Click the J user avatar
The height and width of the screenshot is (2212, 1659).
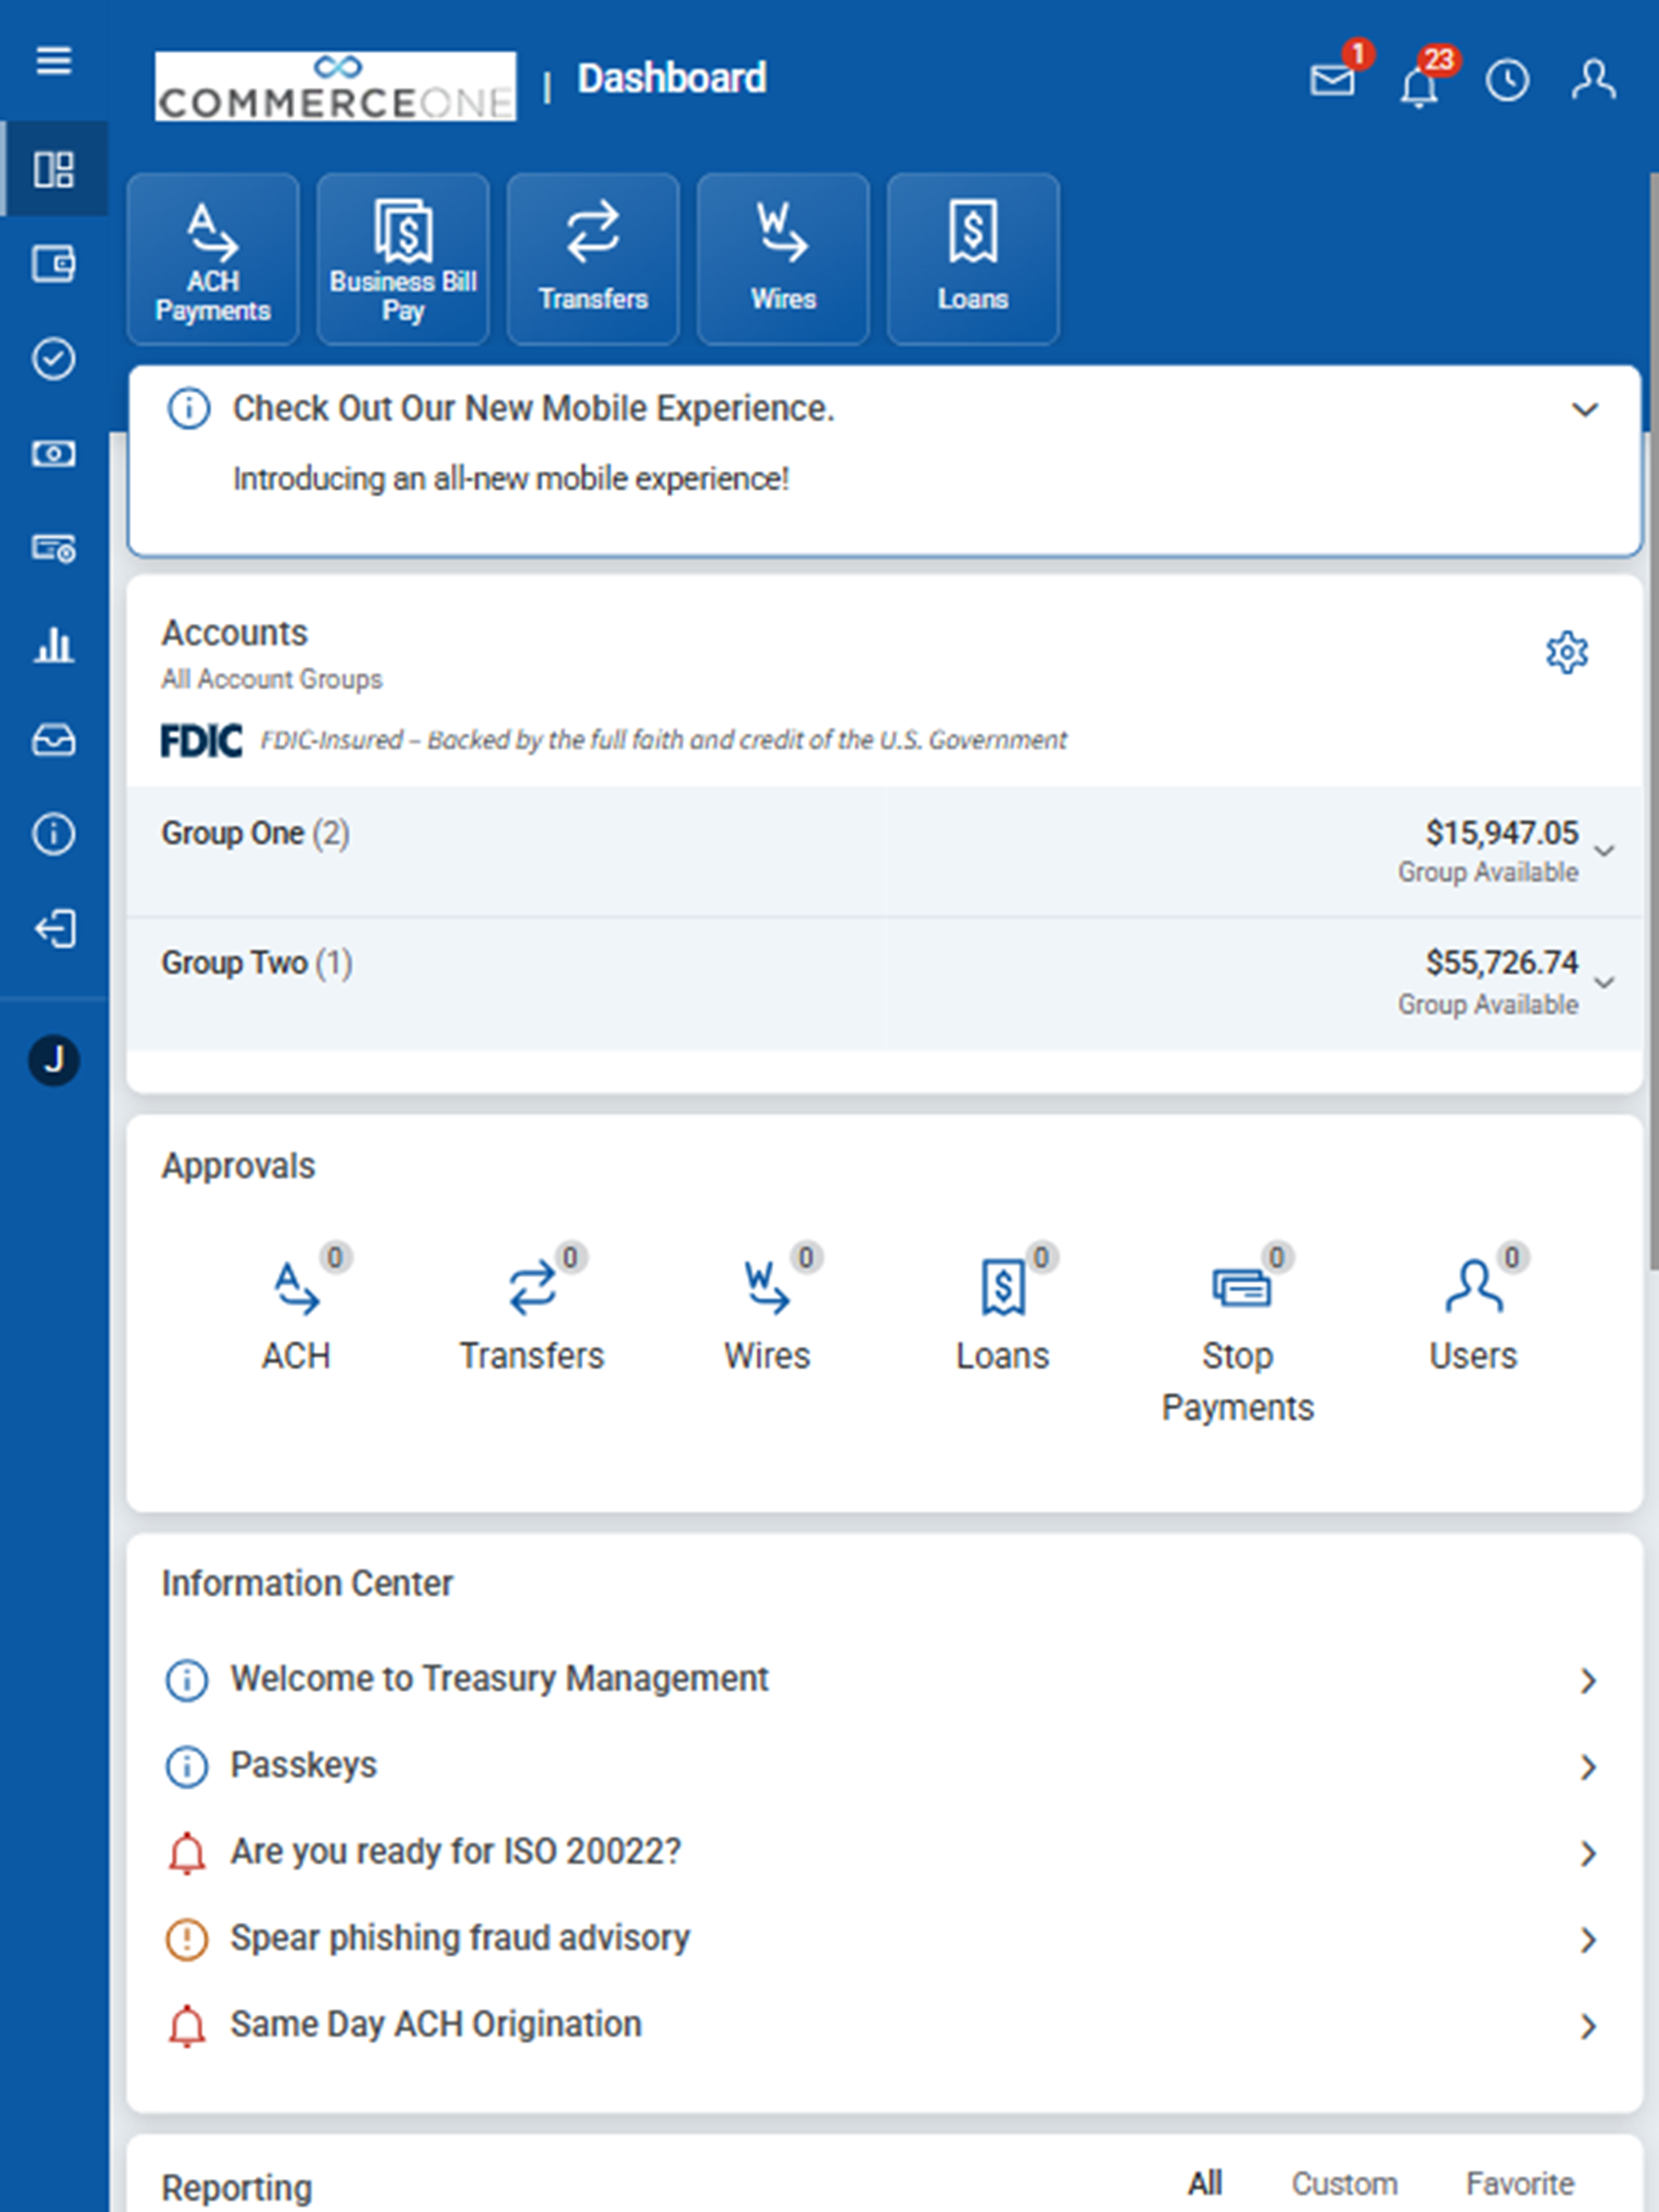[54, 1060]
